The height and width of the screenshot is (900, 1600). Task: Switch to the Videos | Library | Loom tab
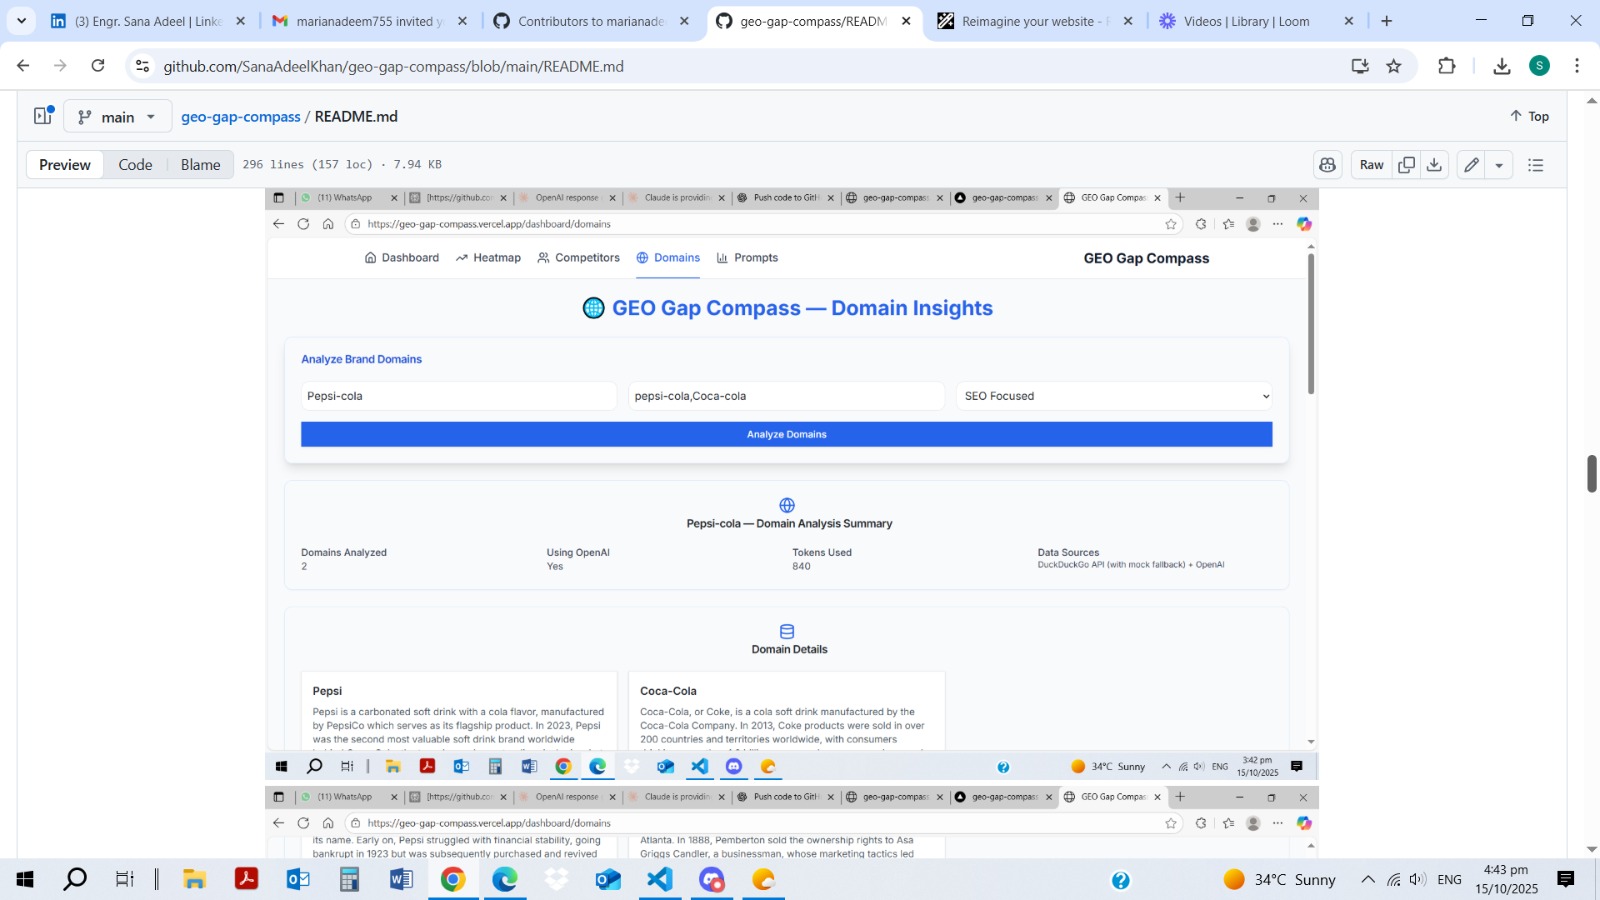[1257, 21]
